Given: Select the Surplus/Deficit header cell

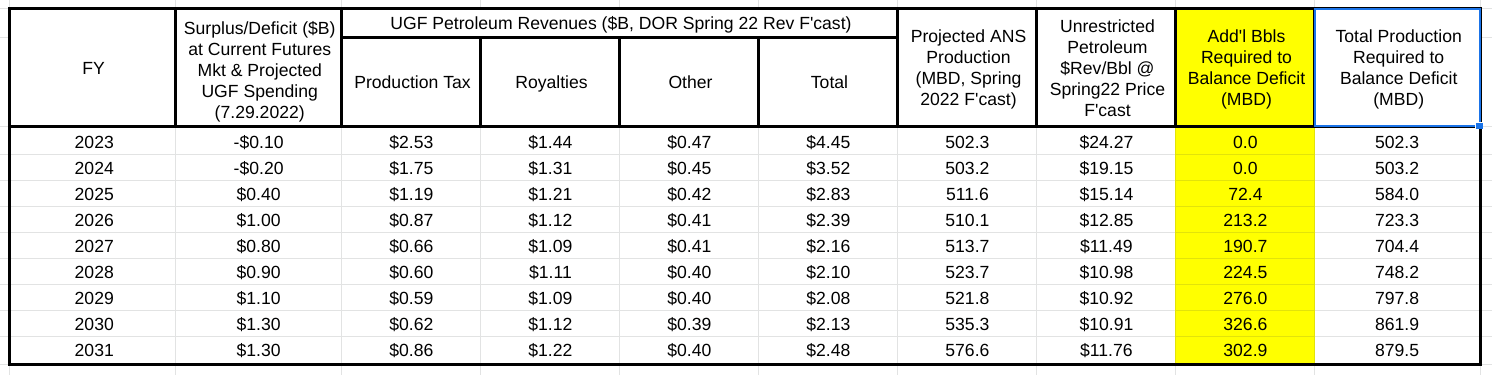Looking at the screenshot, I should click(x=257, y=68).
